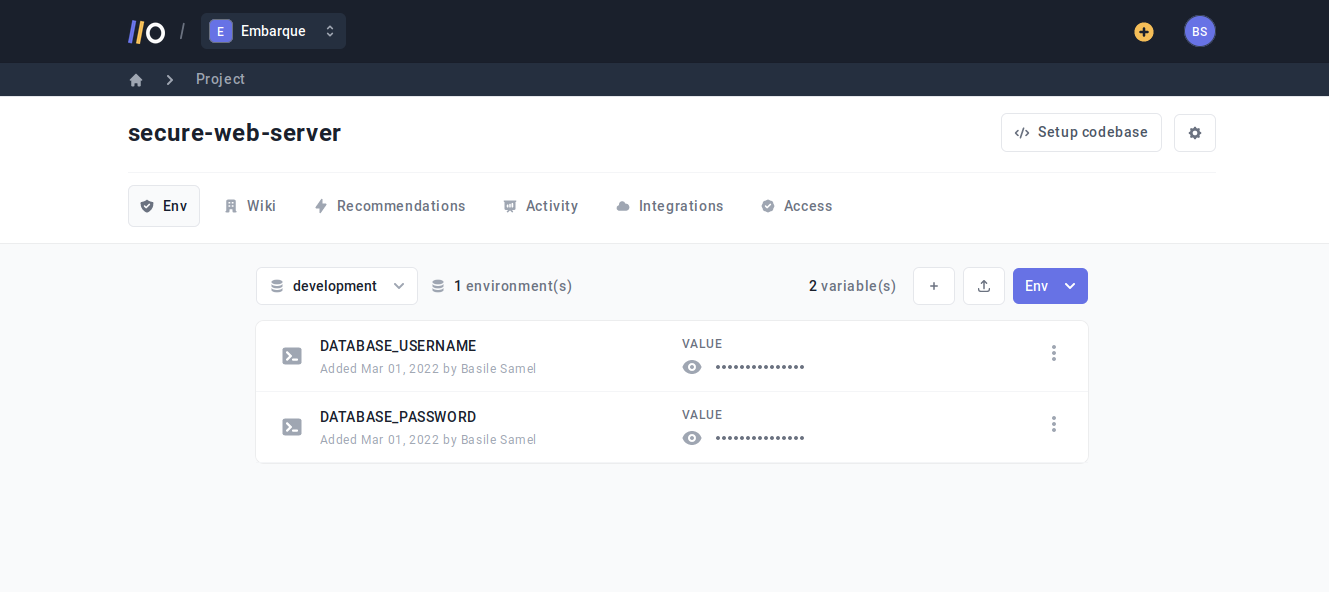The image size is (1329, 592).
Task: Open the BS user avatar menu
Action: point(1200,31)
